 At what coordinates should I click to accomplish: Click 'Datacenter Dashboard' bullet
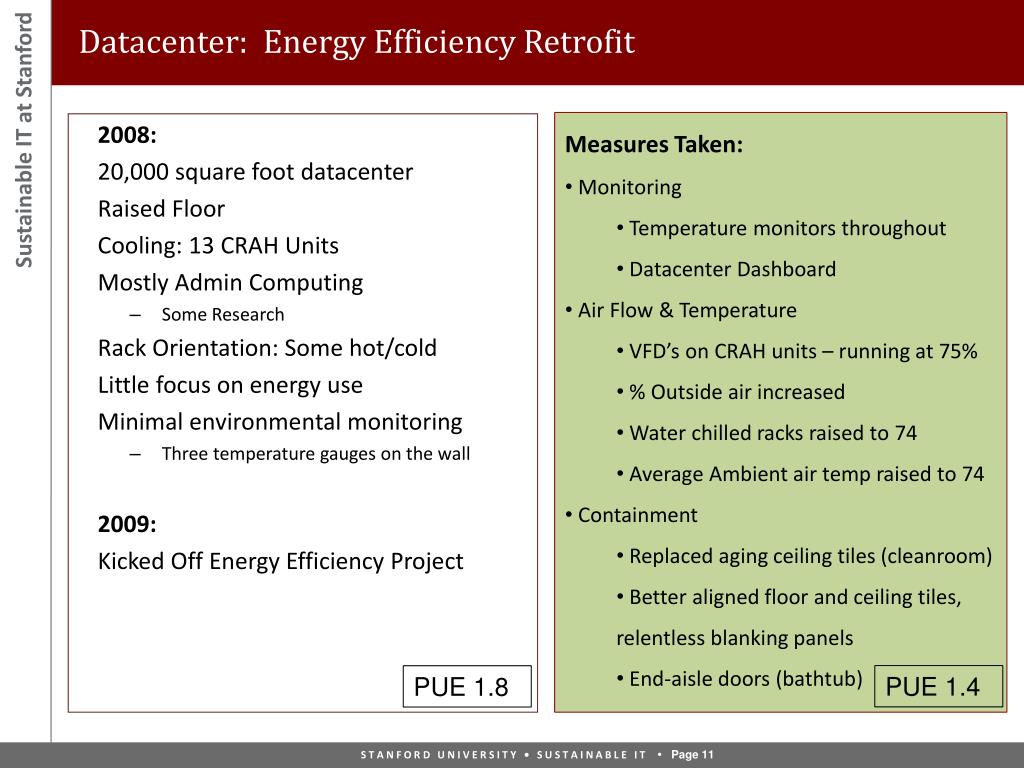click(x=726, y=270)
